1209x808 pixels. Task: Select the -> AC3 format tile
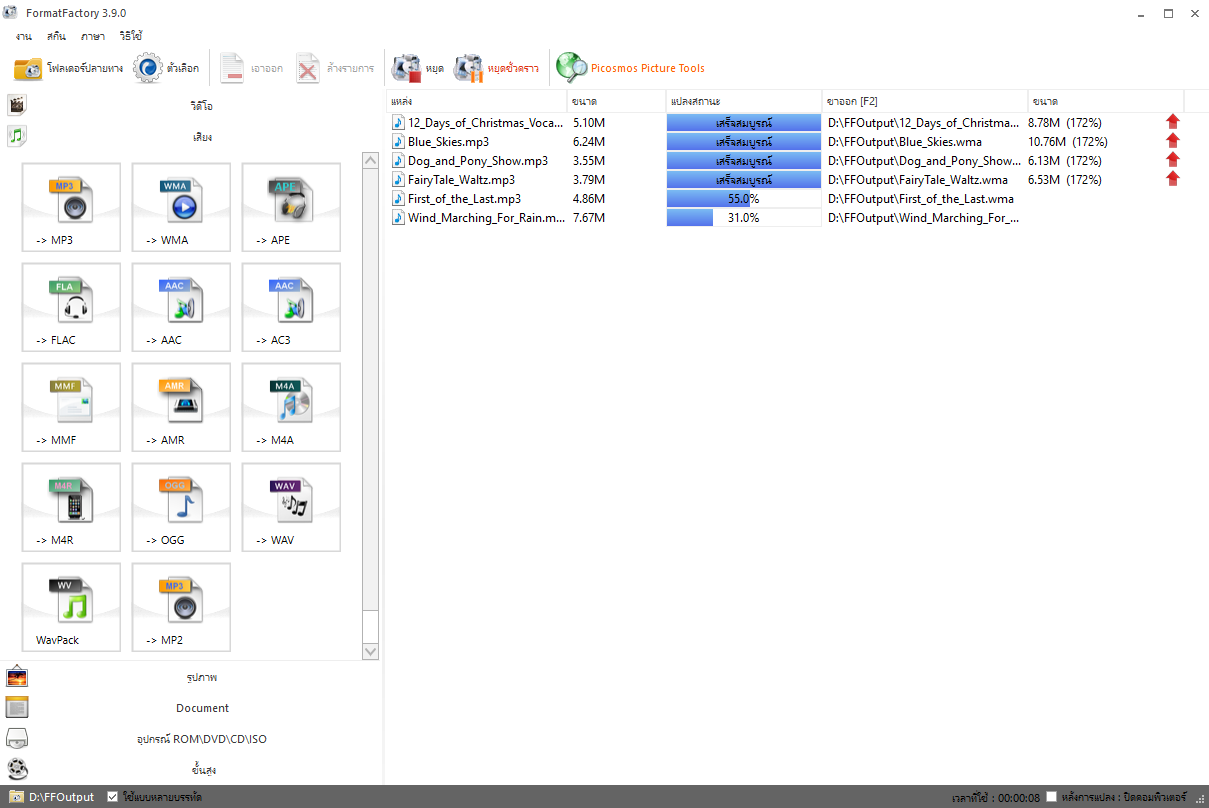[x=291, y=307]
